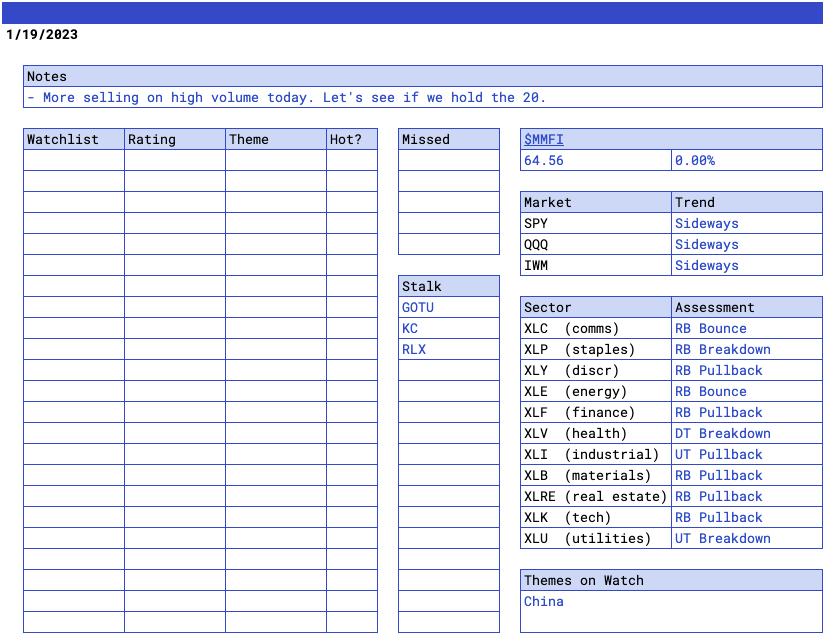Select the XLP (staples) sector cell

pyautogui.click(x=596, y=349)
